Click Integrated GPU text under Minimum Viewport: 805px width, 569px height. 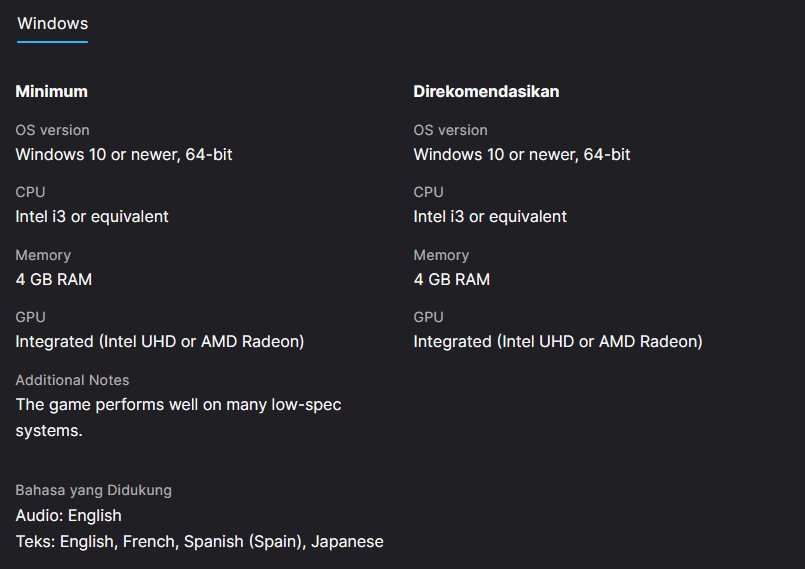[x=160, y=342]
